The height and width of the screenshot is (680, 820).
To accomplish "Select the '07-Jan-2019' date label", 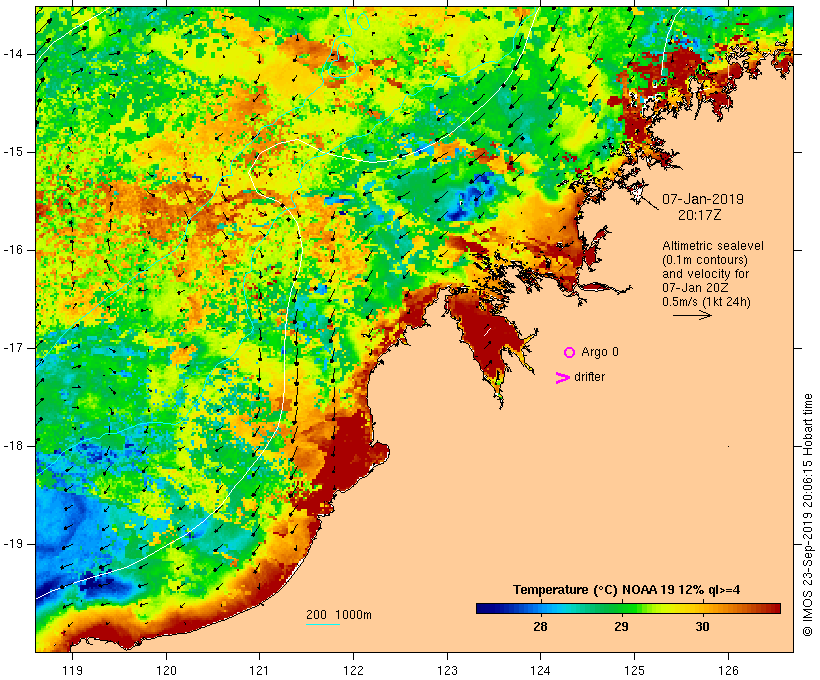I will pyautogui.click(x=703, y=199).
